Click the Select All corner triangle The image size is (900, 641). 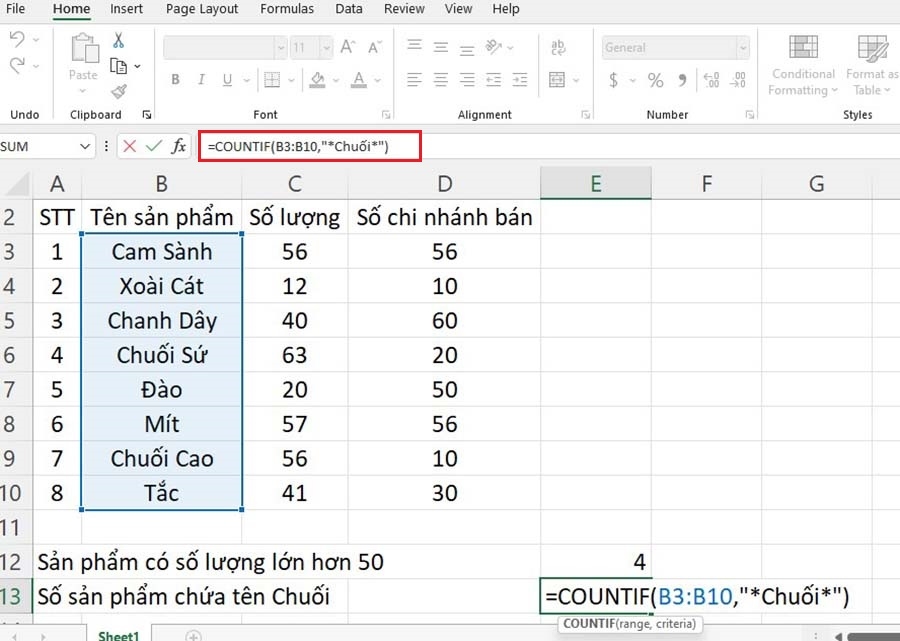pos(18,185)
